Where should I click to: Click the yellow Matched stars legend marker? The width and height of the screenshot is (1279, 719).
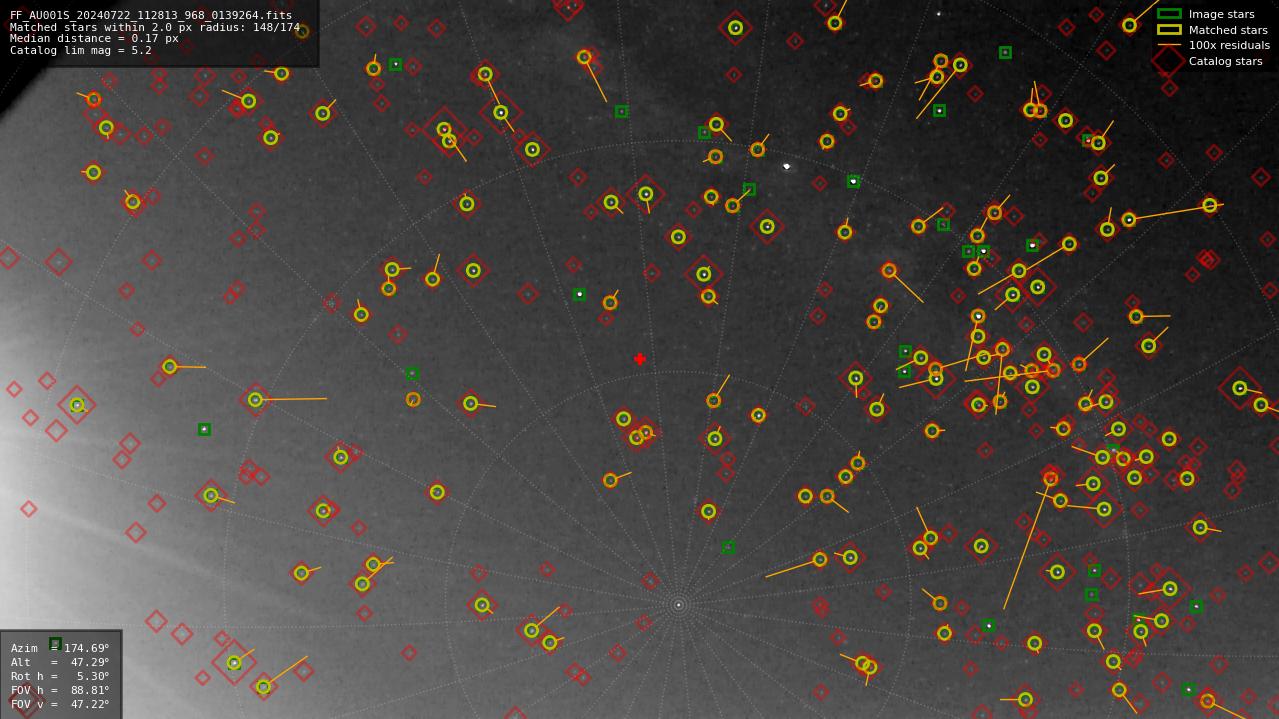pyautogui.click(x=1169, y=30)
